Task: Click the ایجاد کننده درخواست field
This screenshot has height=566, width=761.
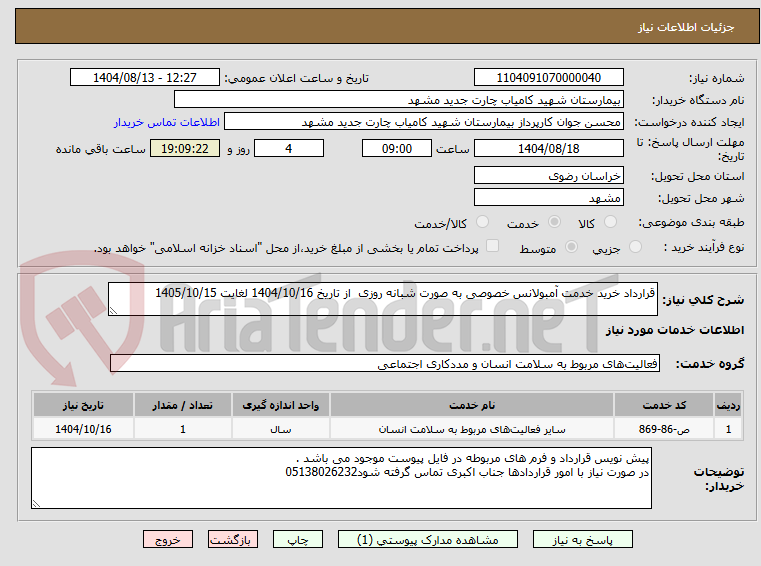Action: [423, 122]
